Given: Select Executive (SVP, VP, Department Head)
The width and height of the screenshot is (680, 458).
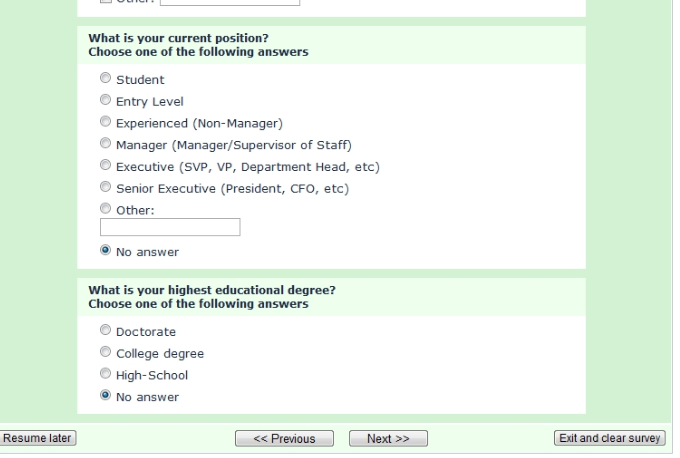Looking at the screenshot, I should tap(105, 166).
